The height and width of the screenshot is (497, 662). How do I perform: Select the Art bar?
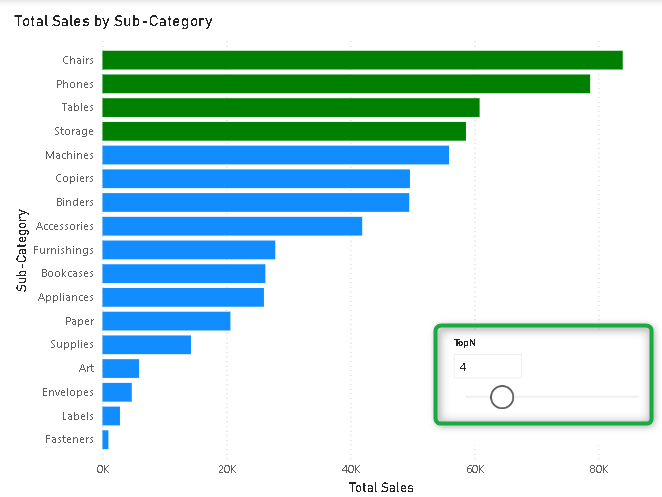coord(120,368)
